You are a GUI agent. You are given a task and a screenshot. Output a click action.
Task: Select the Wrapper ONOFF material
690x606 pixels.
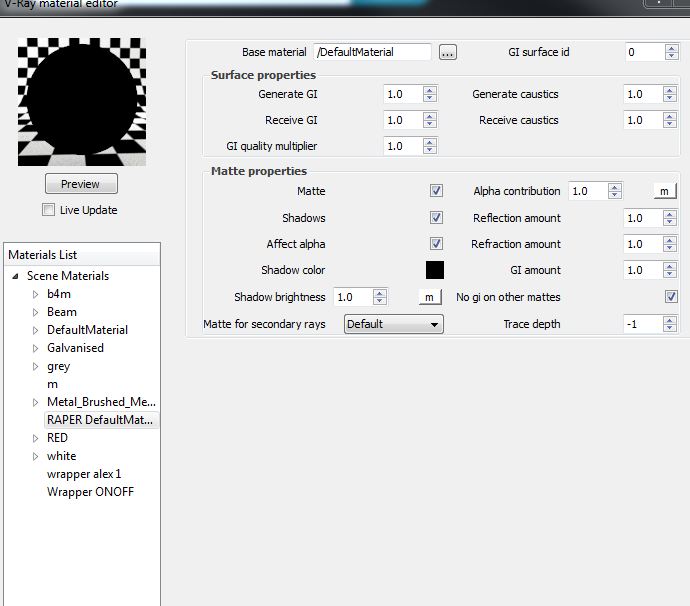90,492
